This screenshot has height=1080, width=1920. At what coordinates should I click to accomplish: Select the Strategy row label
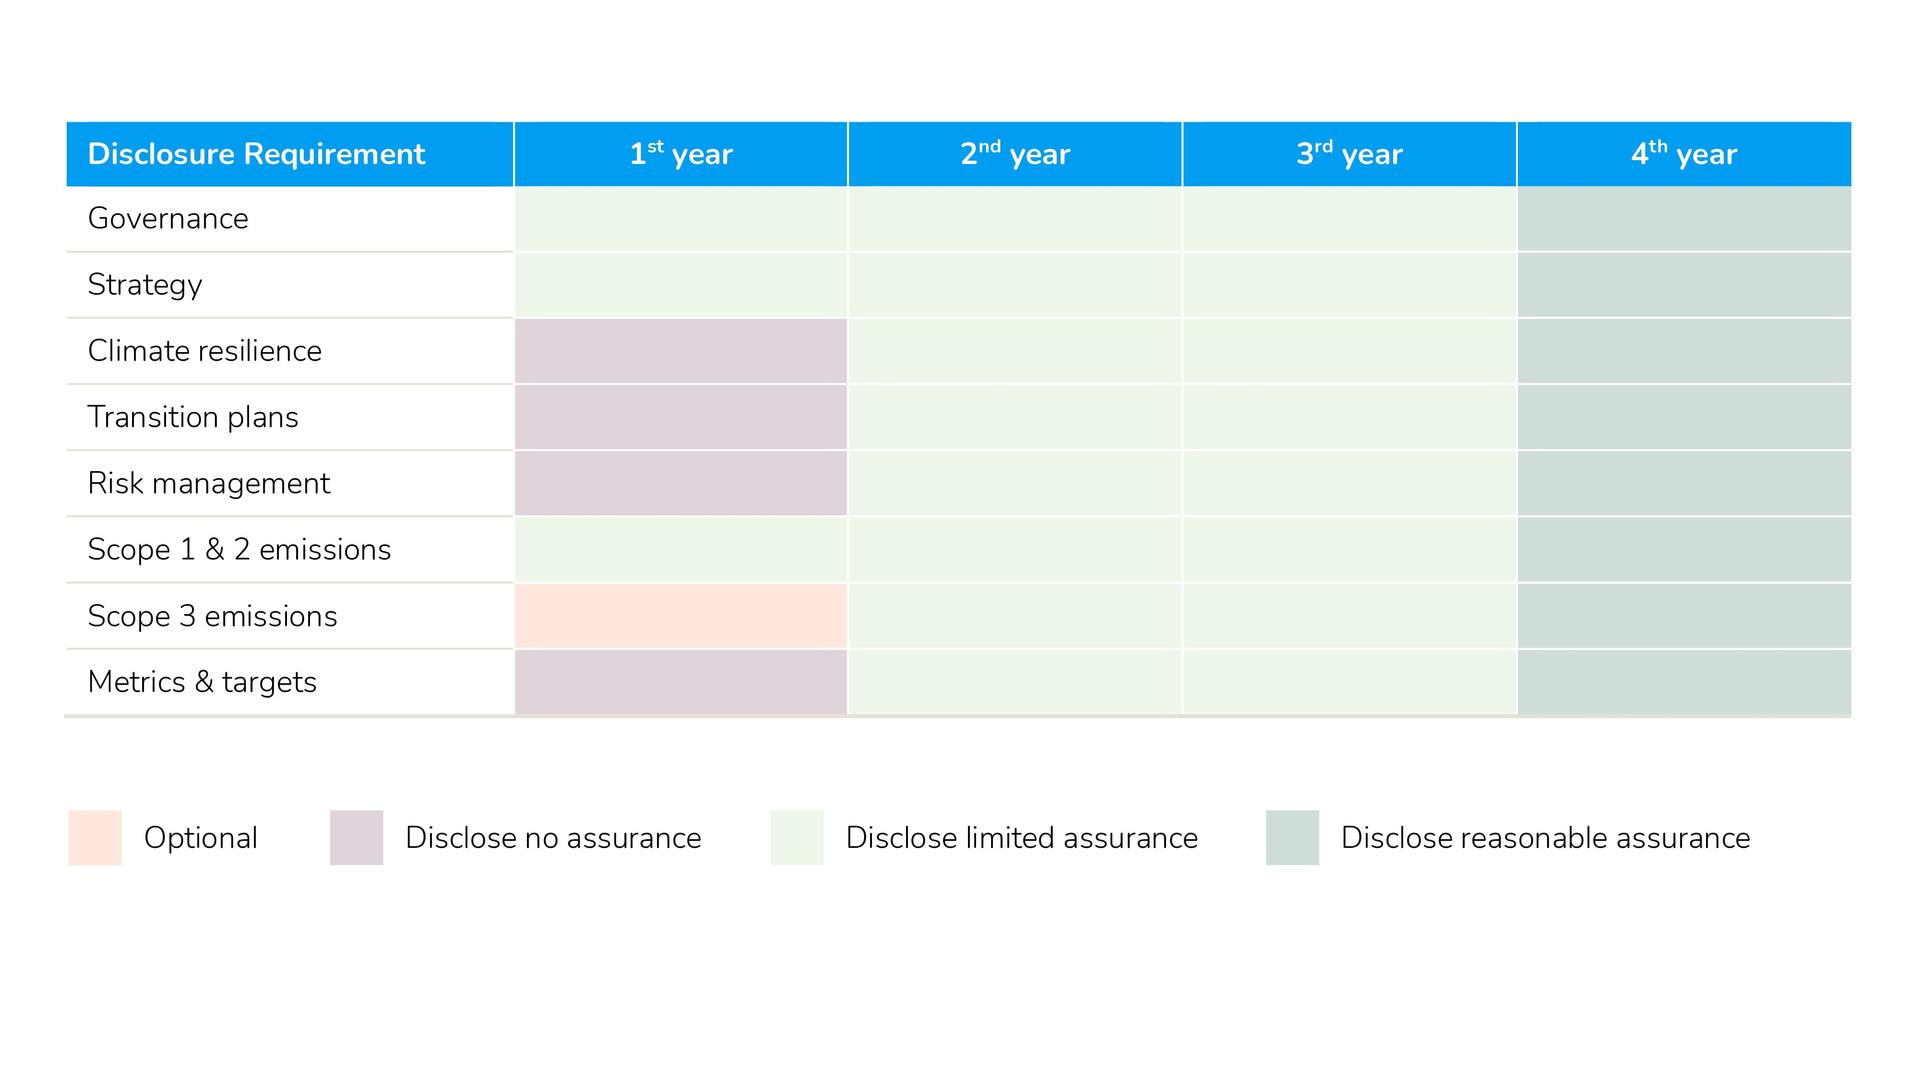145,285
